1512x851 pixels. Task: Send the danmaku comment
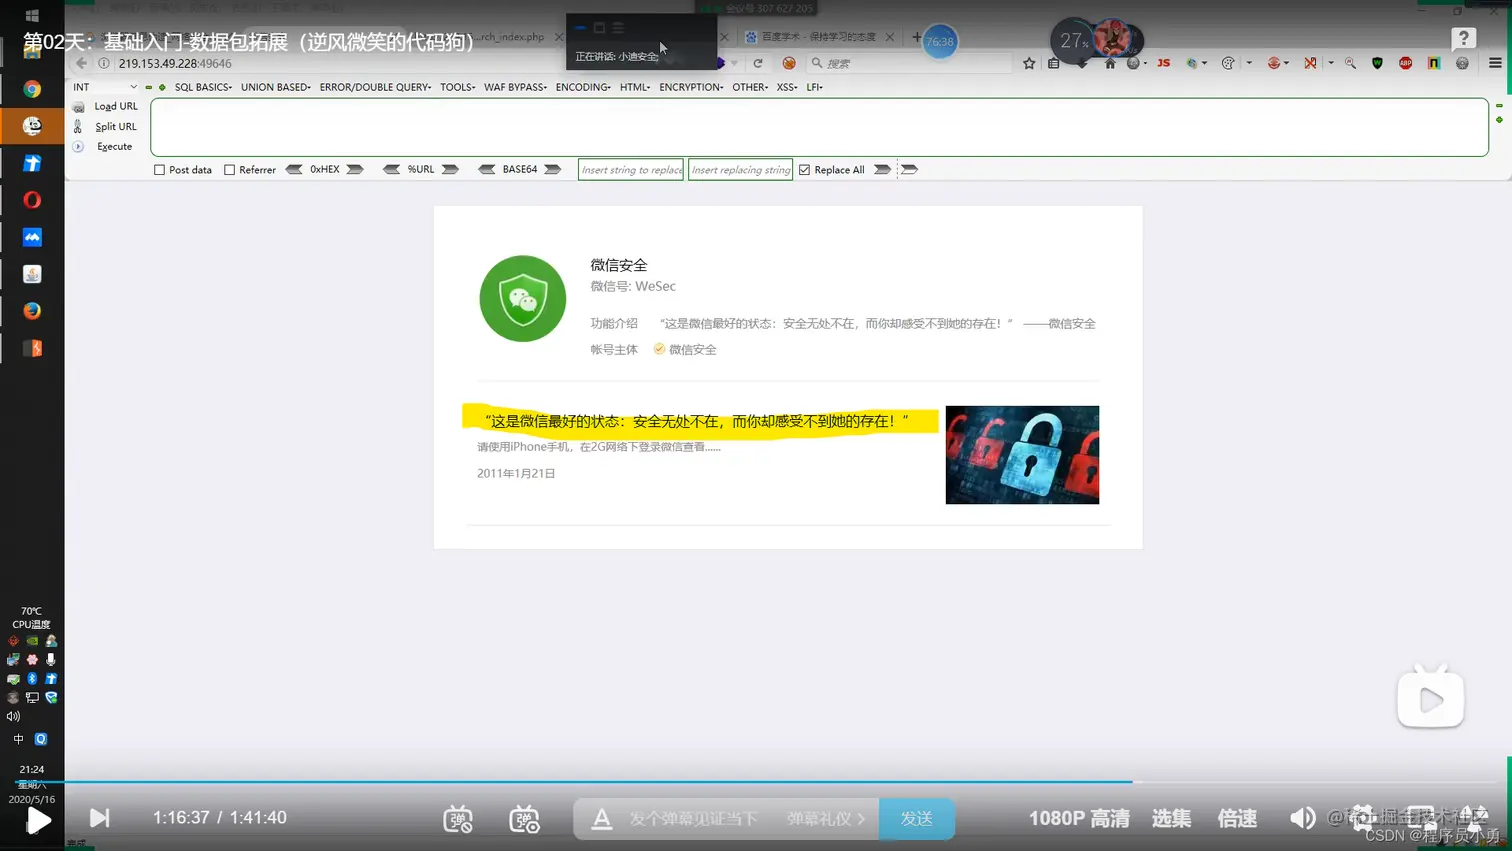917,819
